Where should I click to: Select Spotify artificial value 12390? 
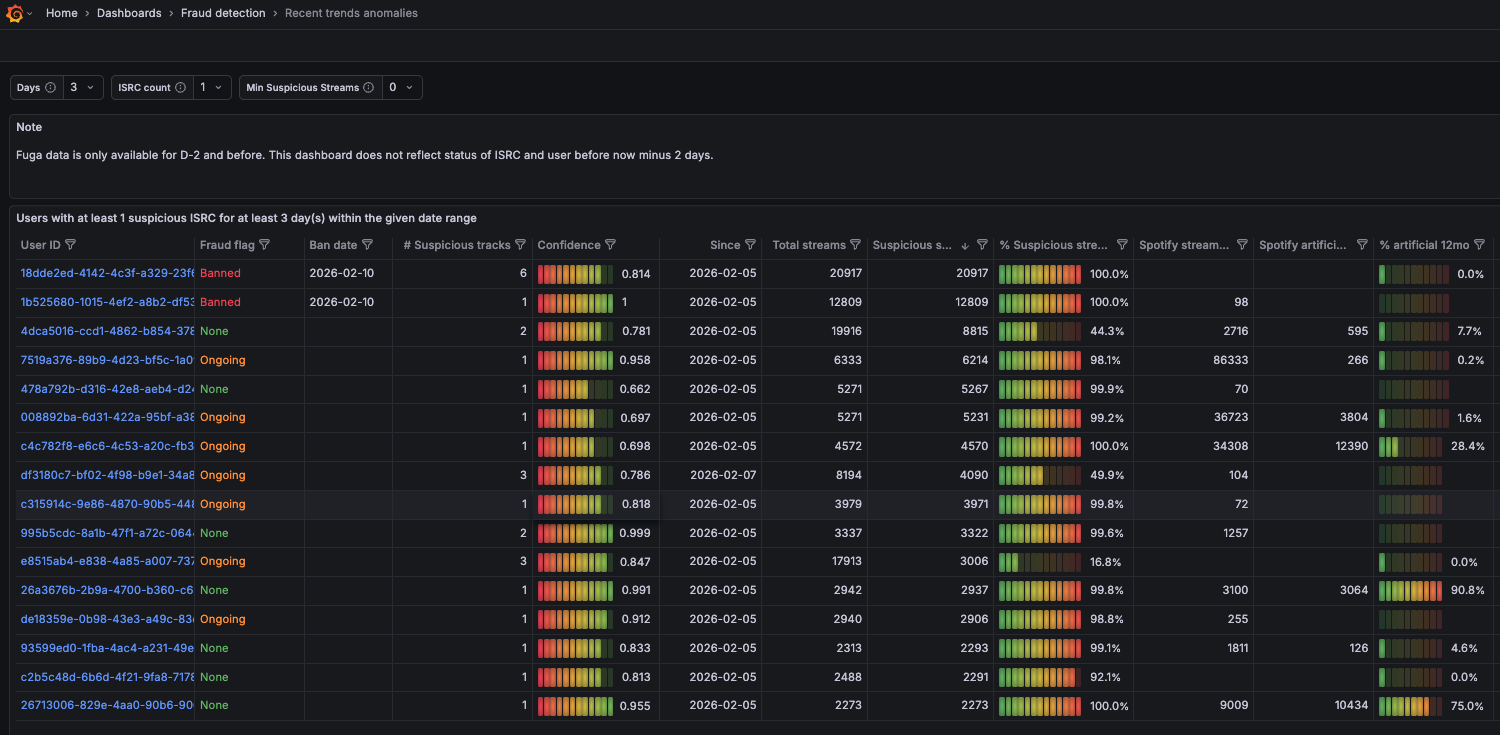[x=1352, y=446]
